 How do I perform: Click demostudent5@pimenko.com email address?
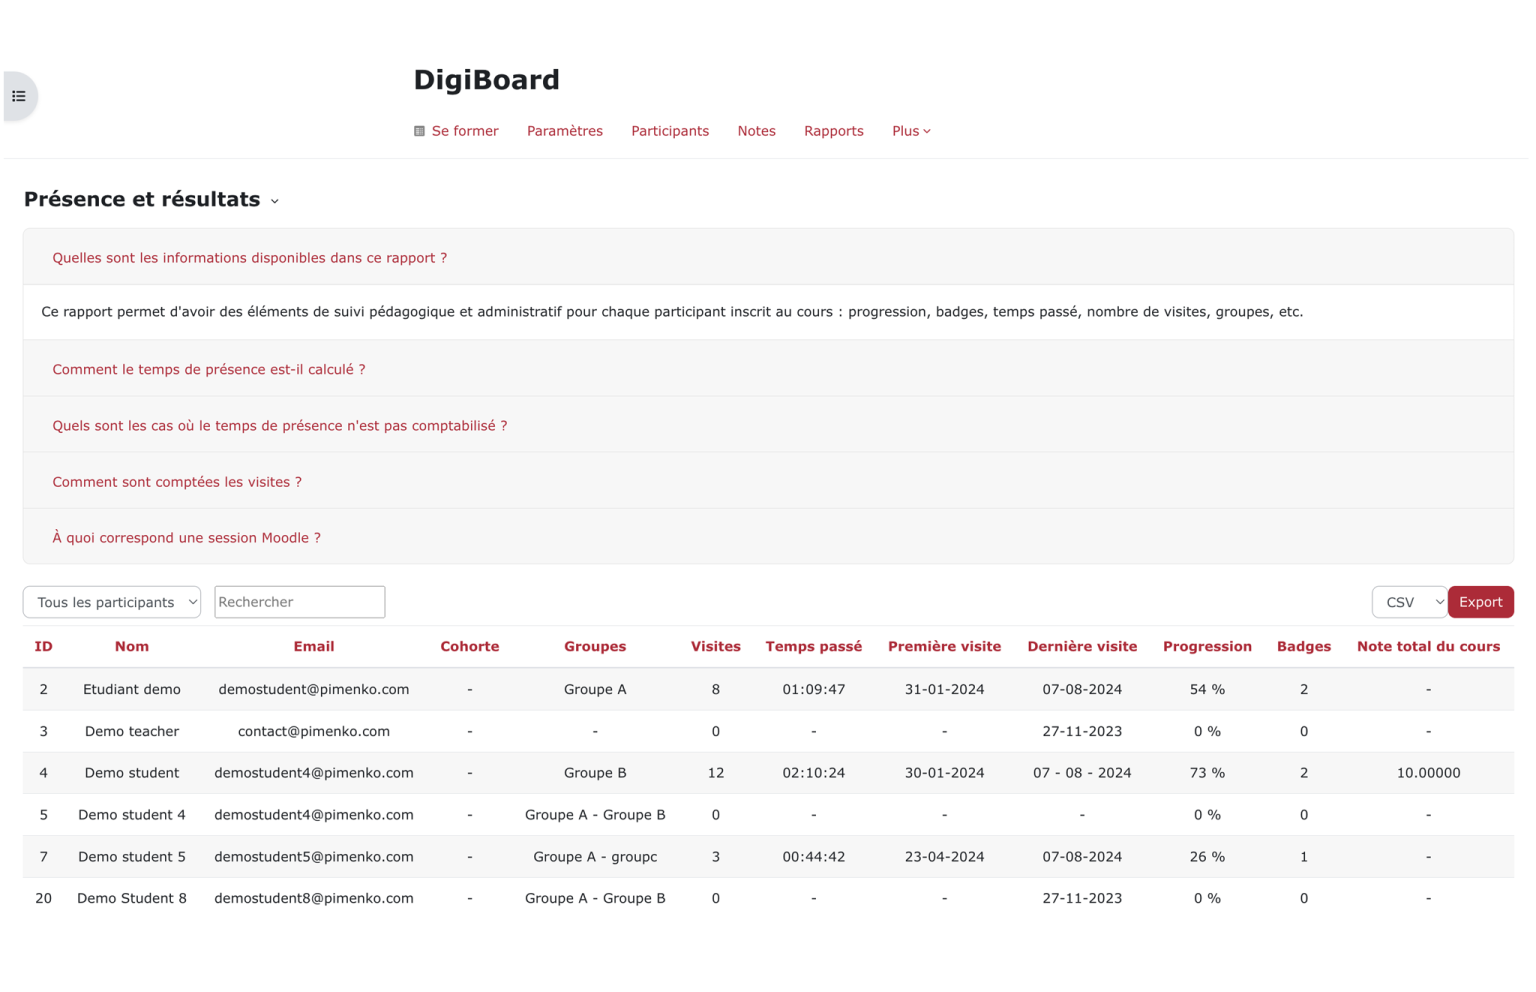point(313,856)
